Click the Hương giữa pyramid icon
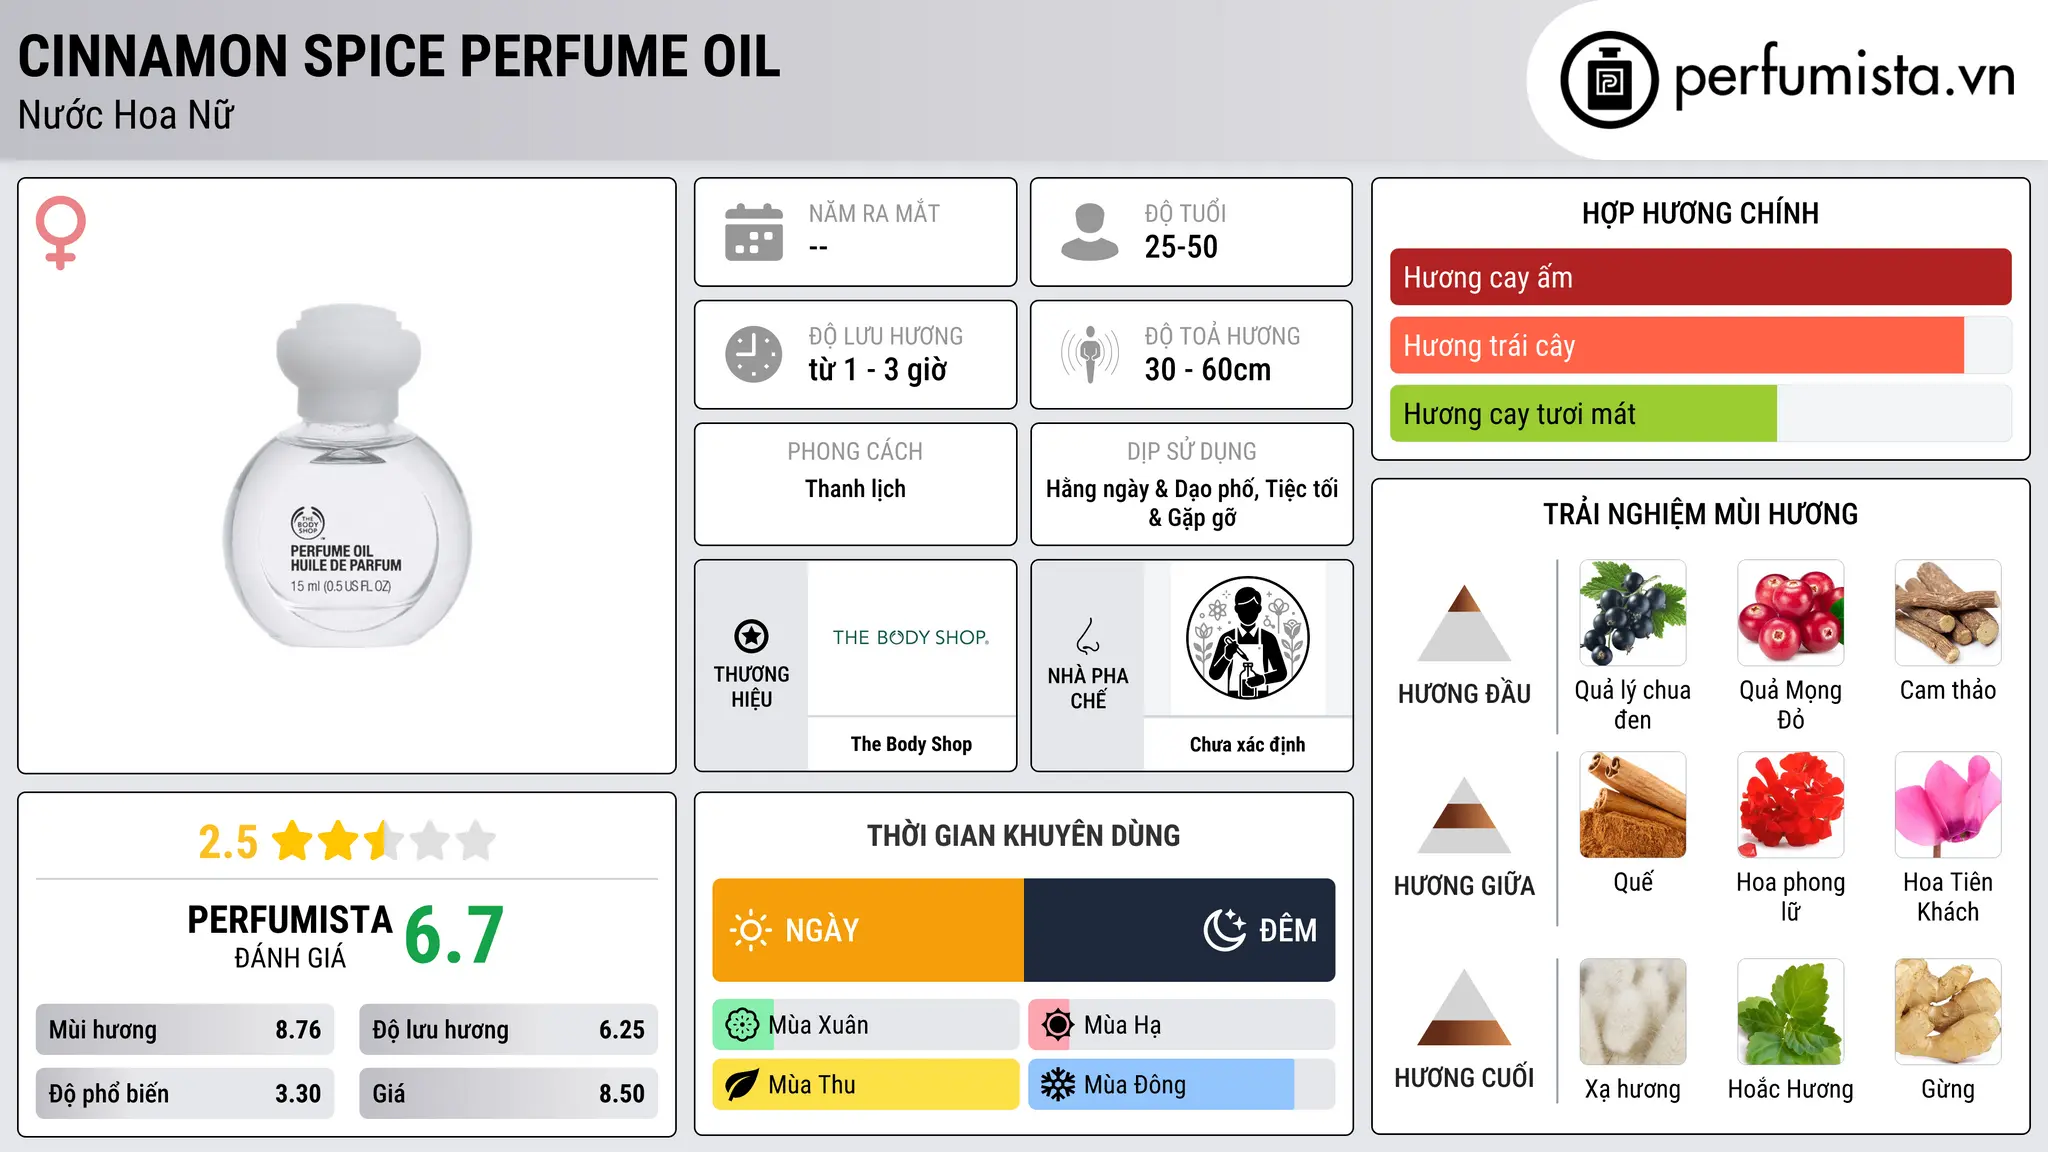Image resolution: width=2048 pixels, height=1152 pixels. pyautogui.click(x=1464, y=815)
